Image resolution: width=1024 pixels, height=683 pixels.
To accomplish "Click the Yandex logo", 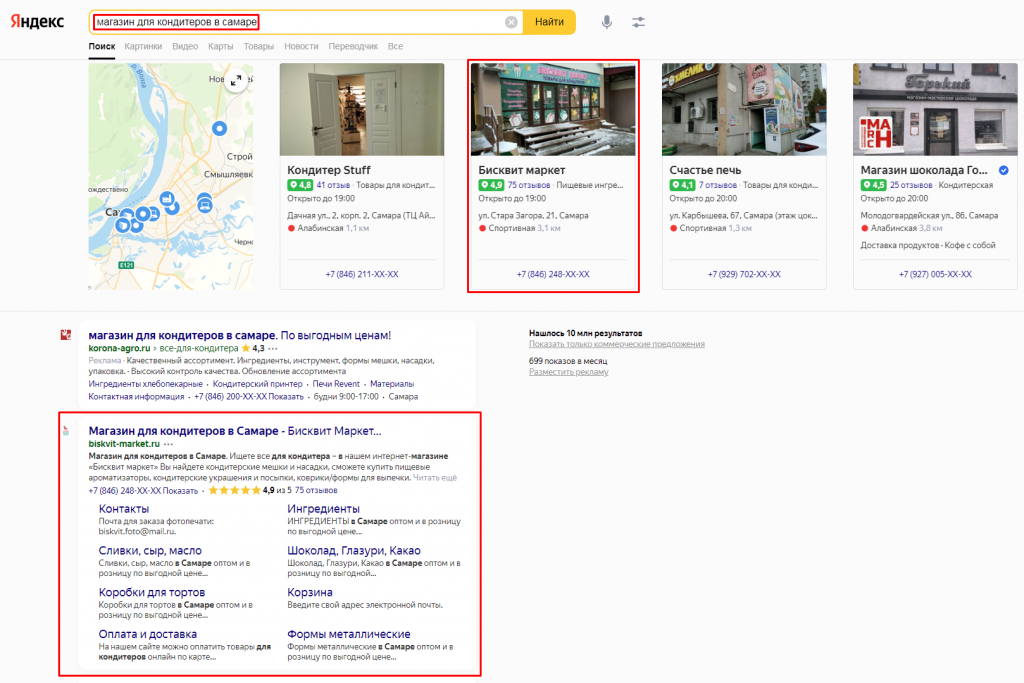I will 37,22.
